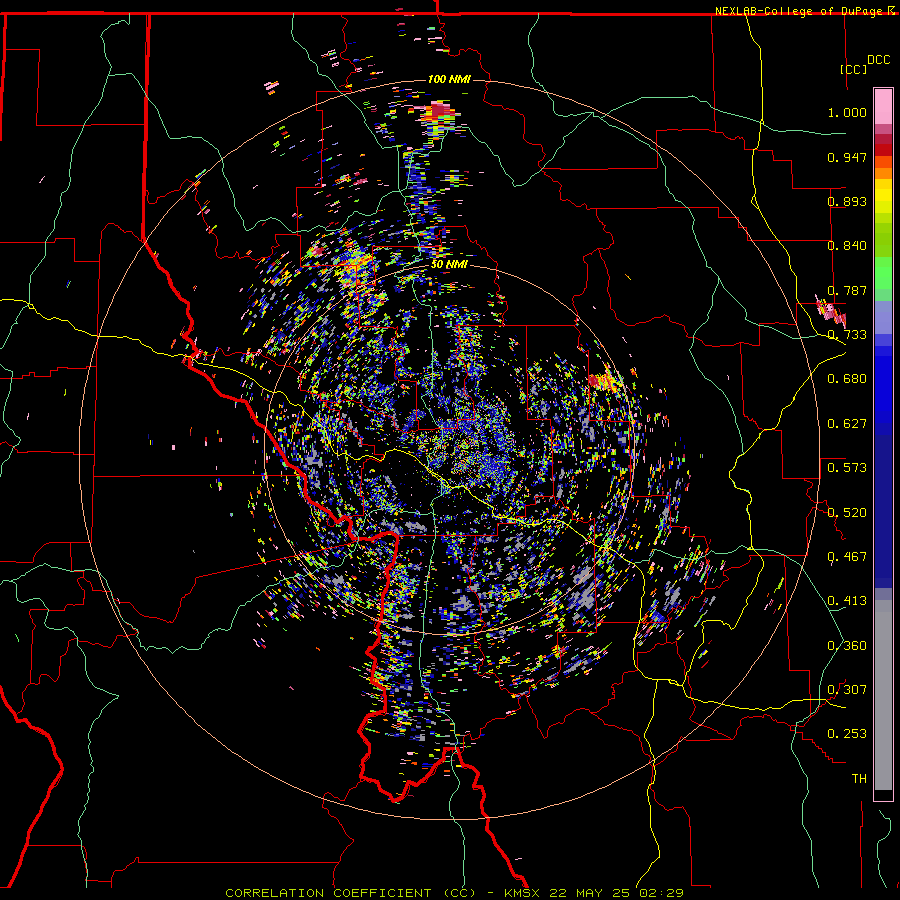Click the 22 MAY 25 02:29 timestamp

click(x=616, y=893)
